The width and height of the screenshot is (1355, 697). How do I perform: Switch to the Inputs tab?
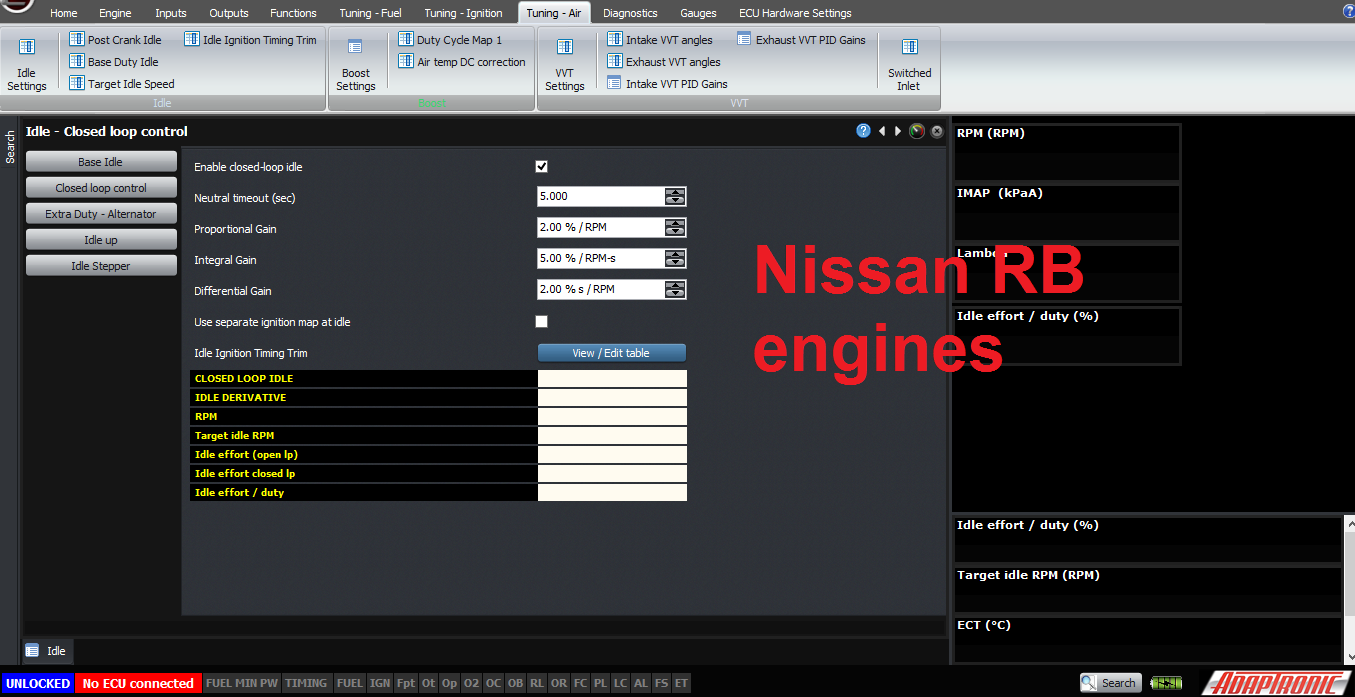pyautogui.click(x=171, y=13)
